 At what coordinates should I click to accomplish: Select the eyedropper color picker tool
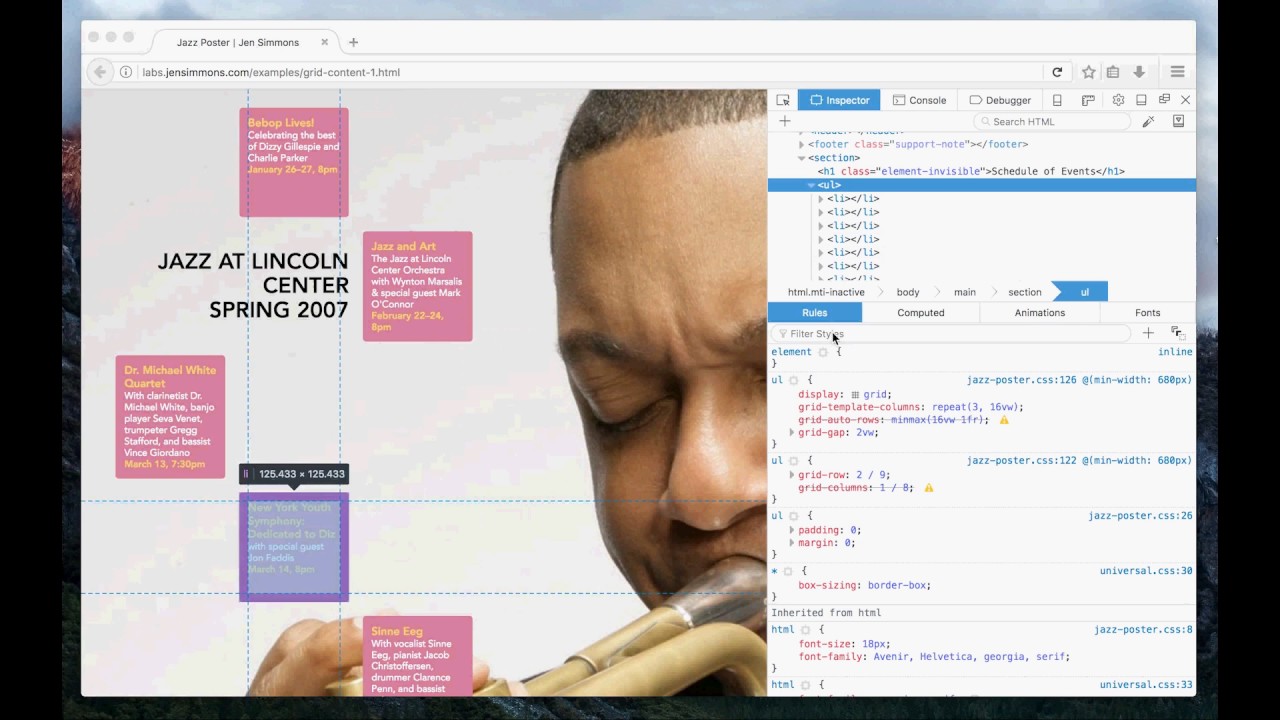click(x=1148, y=121)
